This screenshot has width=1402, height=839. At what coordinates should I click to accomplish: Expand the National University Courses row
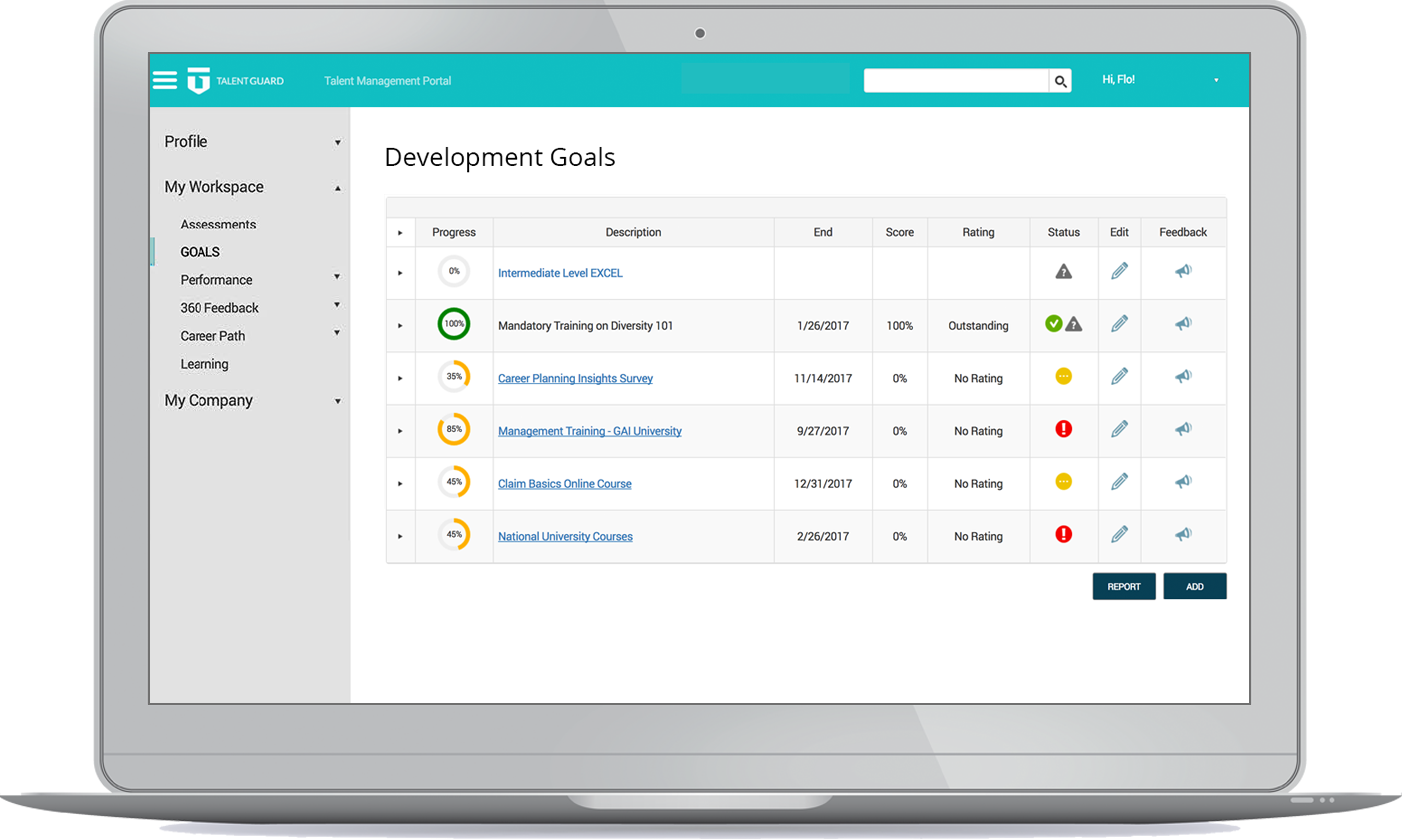point(400,537)
